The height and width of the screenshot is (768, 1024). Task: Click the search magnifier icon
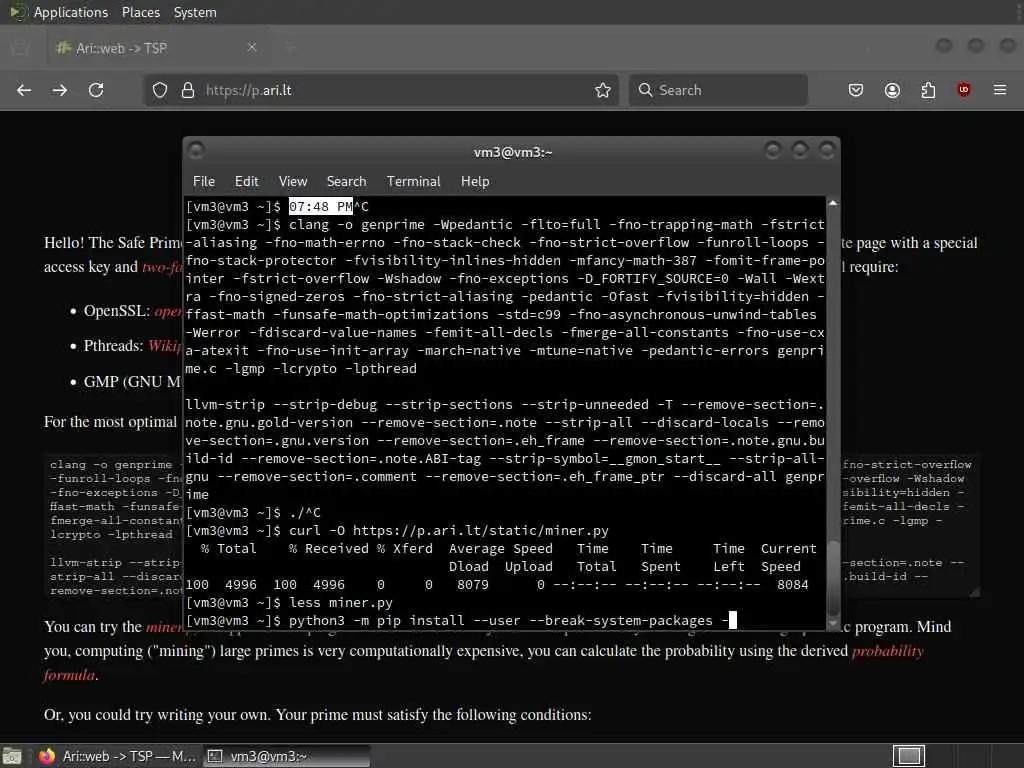click(645, 90)
